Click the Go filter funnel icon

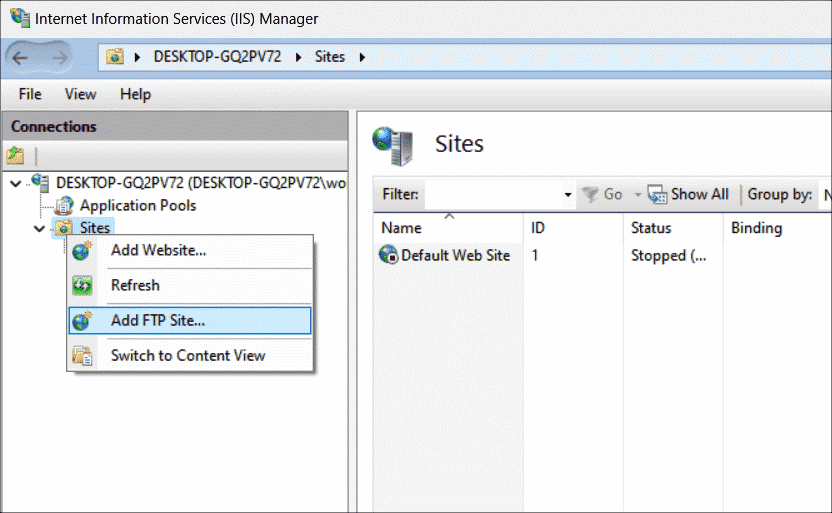coord(590,195)
